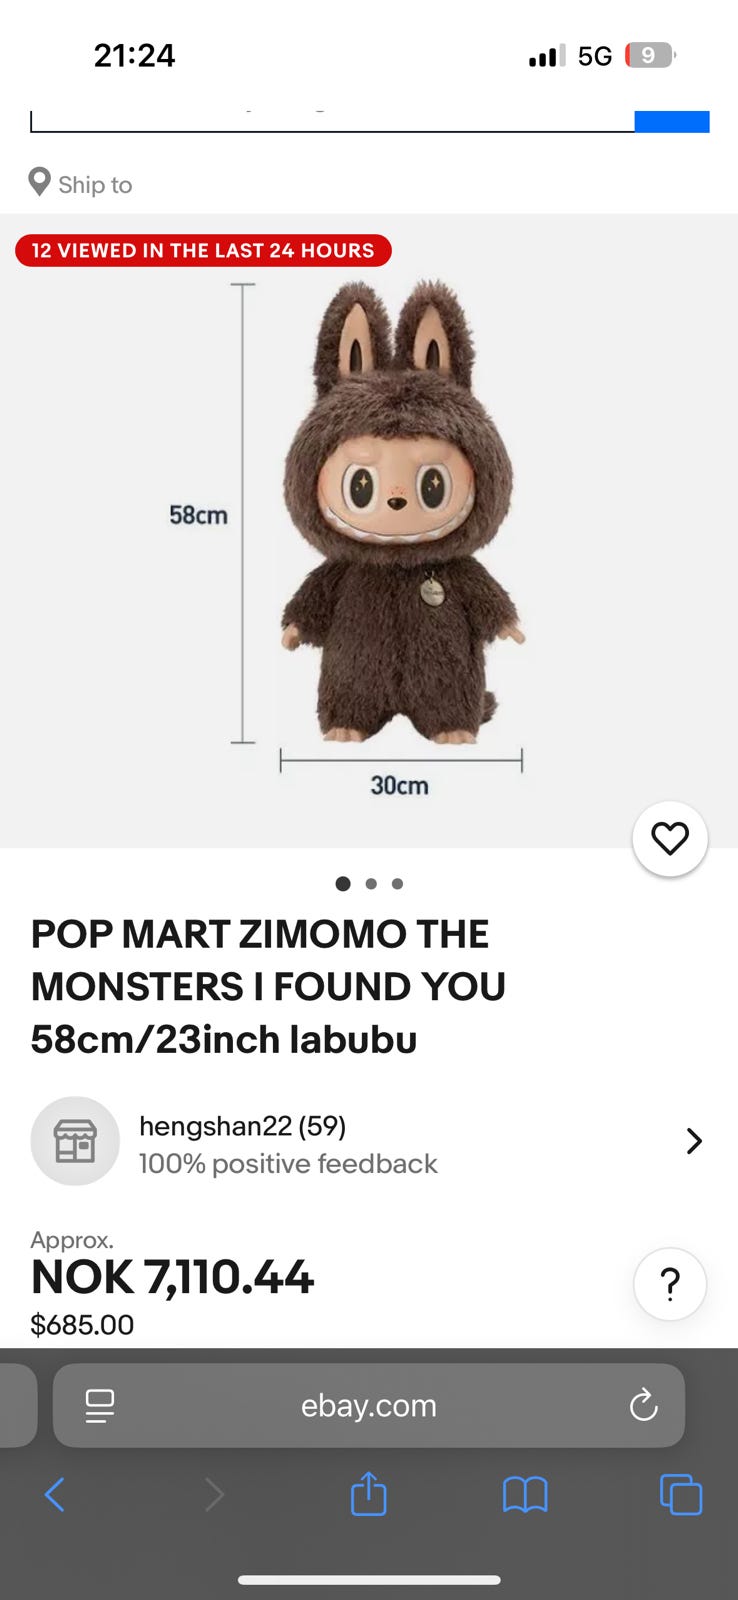Tap the seller store icon
This screenshot has height=1600, width=738.
point(75,1141)
